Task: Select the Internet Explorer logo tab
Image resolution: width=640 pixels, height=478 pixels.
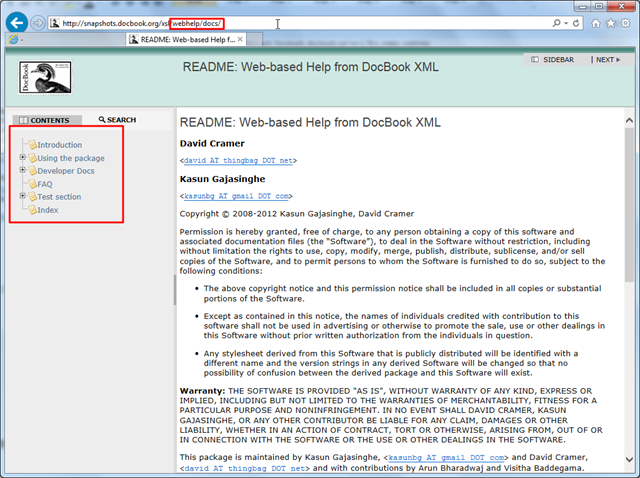Action: [65, 40]
